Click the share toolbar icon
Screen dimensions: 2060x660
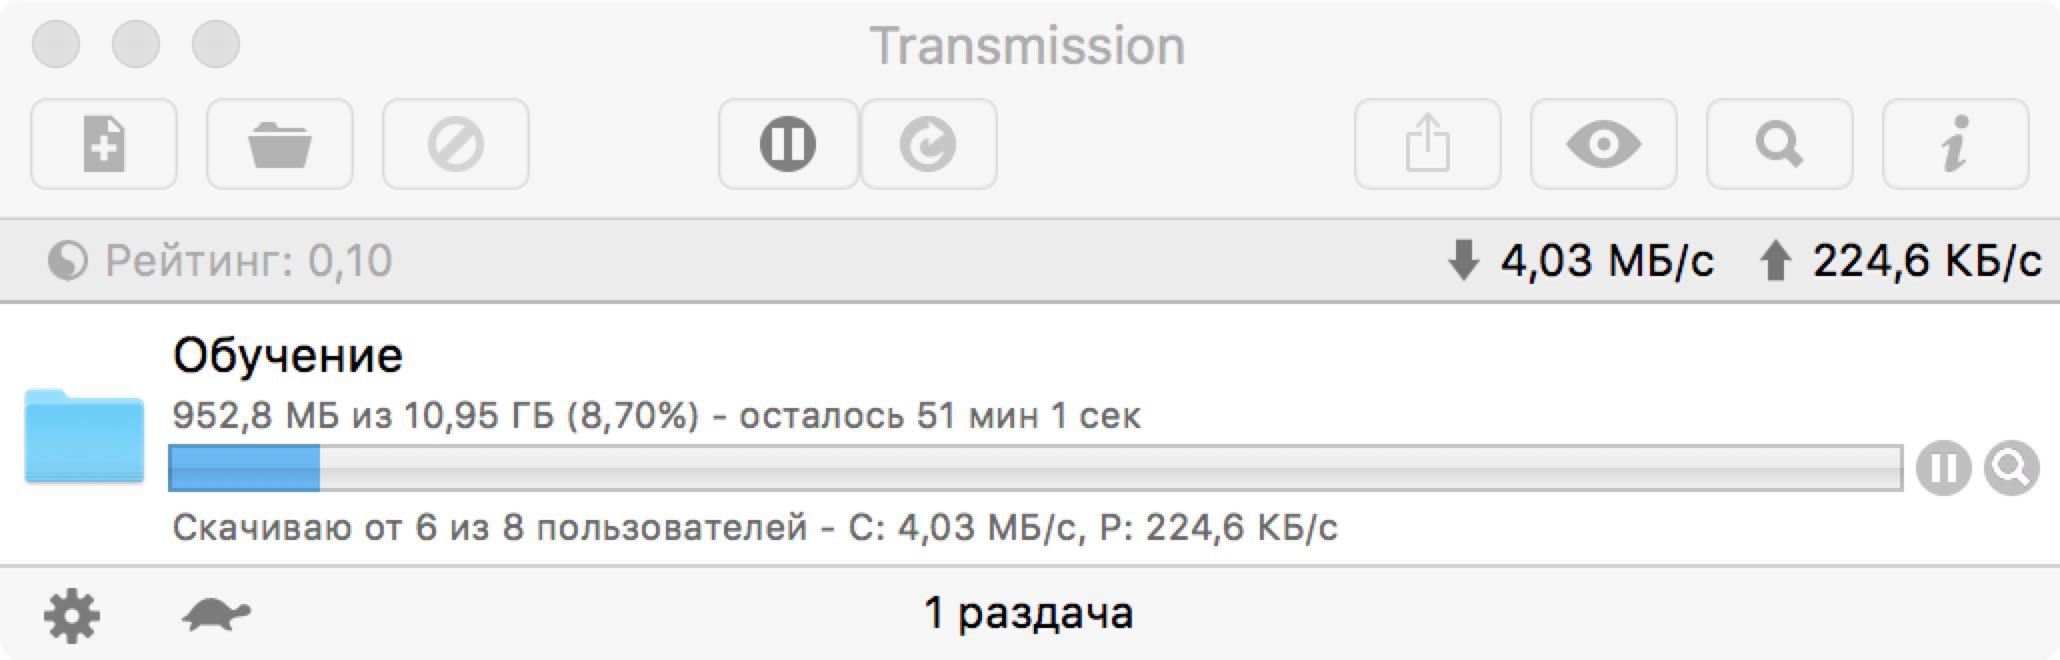click(x=1428, y=144)
